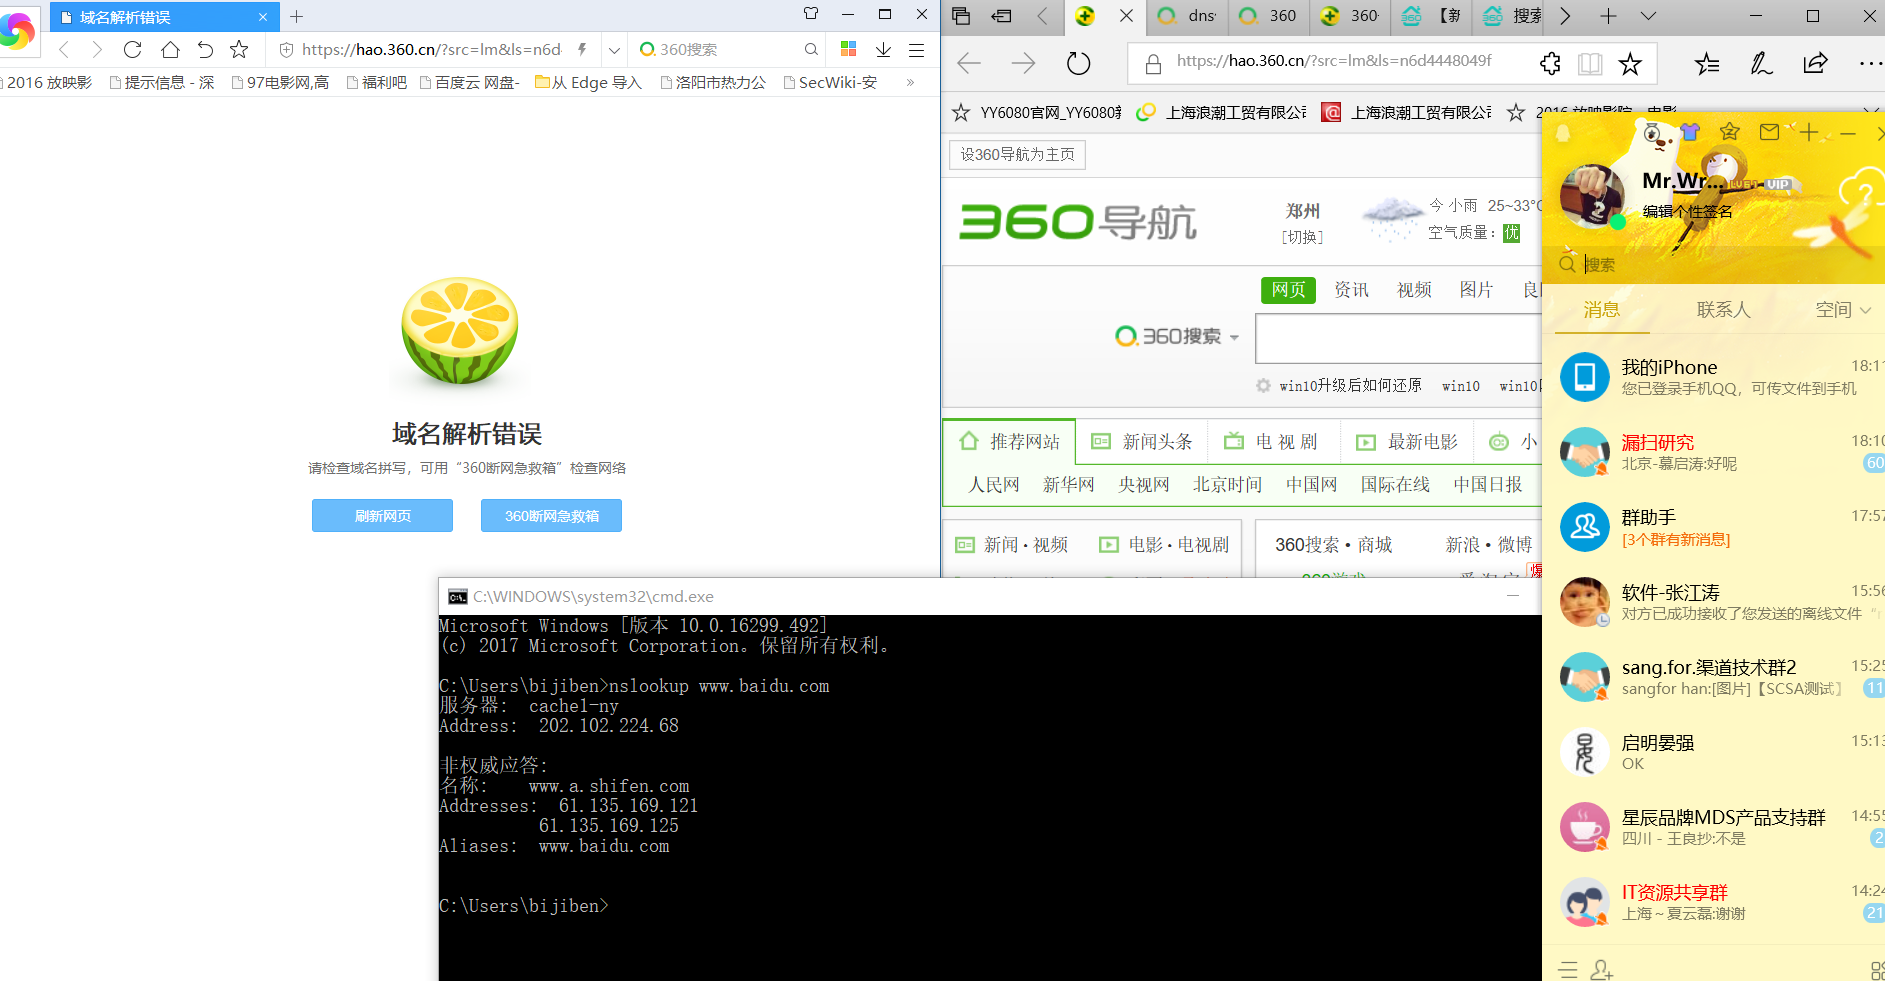
Task: Click the QQ profile avatar
Action: pos(1592,196)
